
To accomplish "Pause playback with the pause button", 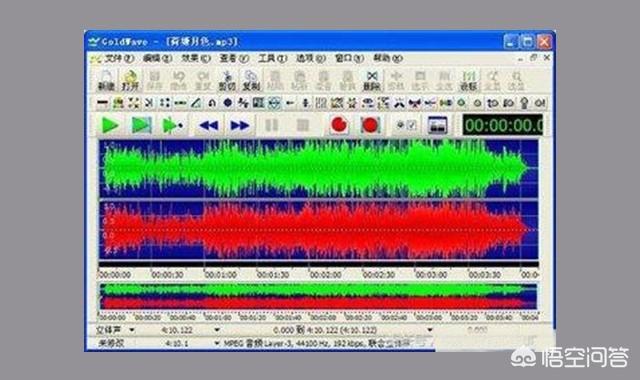I will click(271, 125).
